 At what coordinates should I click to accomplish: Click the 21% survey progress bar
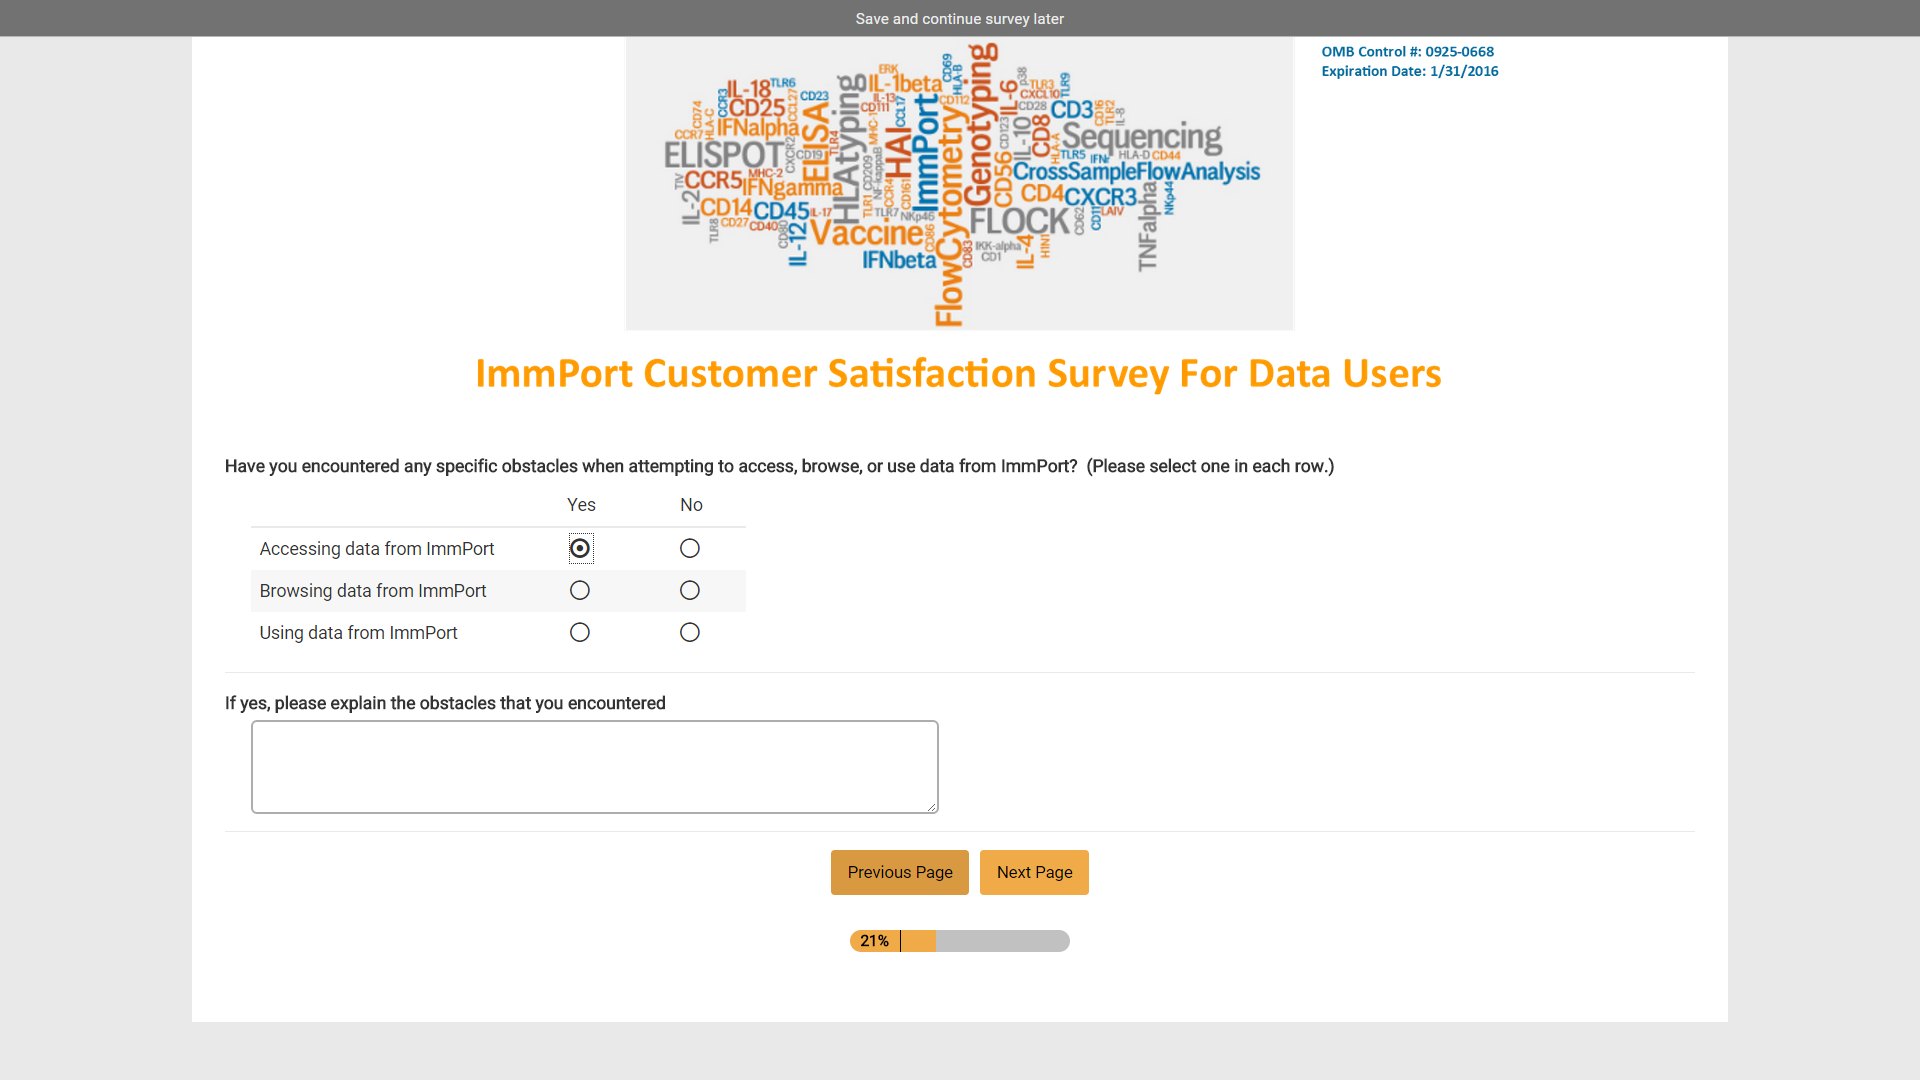click(959, 941)
